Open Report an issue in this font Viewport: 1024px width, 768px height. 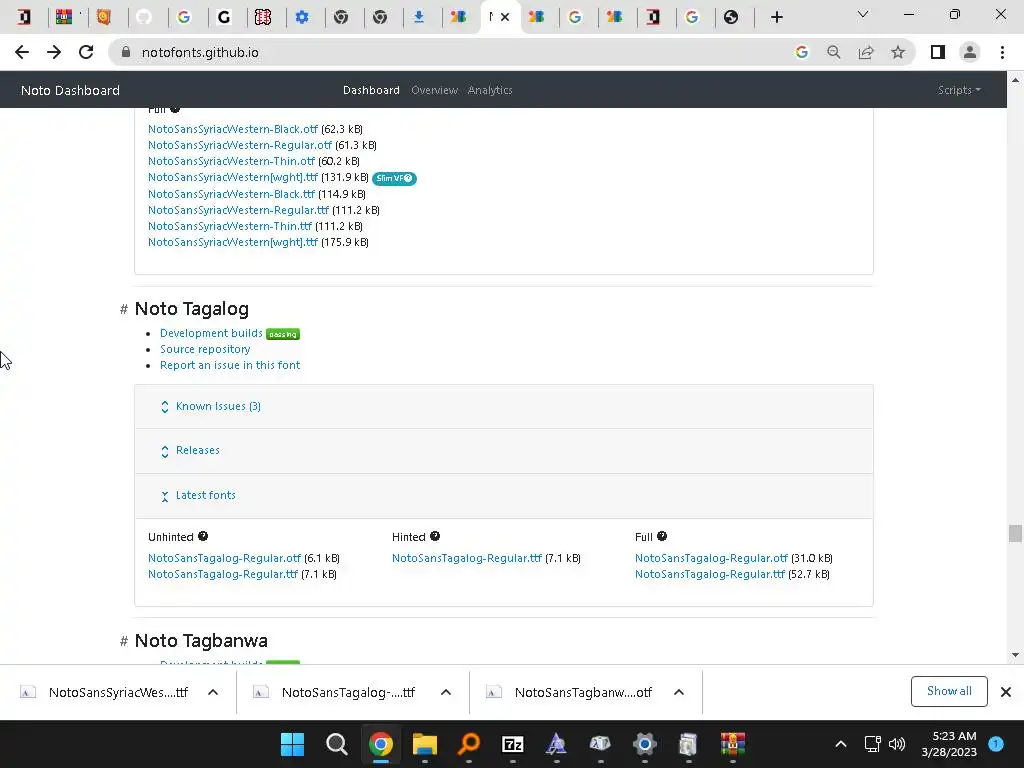(230, 365)
